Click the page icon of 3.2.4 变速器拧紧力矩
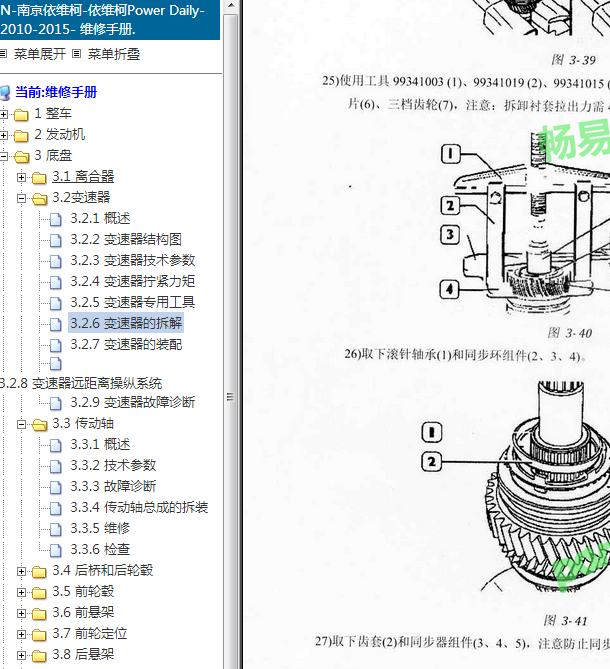Screen dimensions: 610x669 tap(56, 282)
